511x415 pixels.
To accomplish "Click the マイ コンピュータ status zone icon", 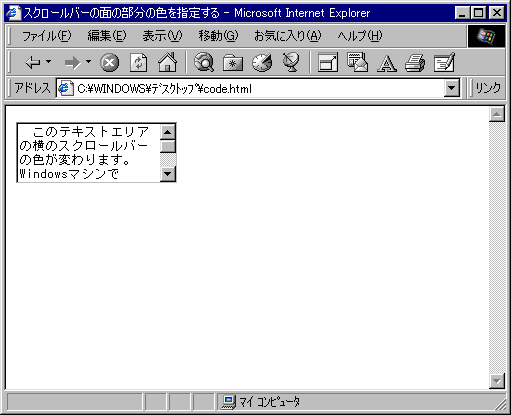I will [229, 402].
